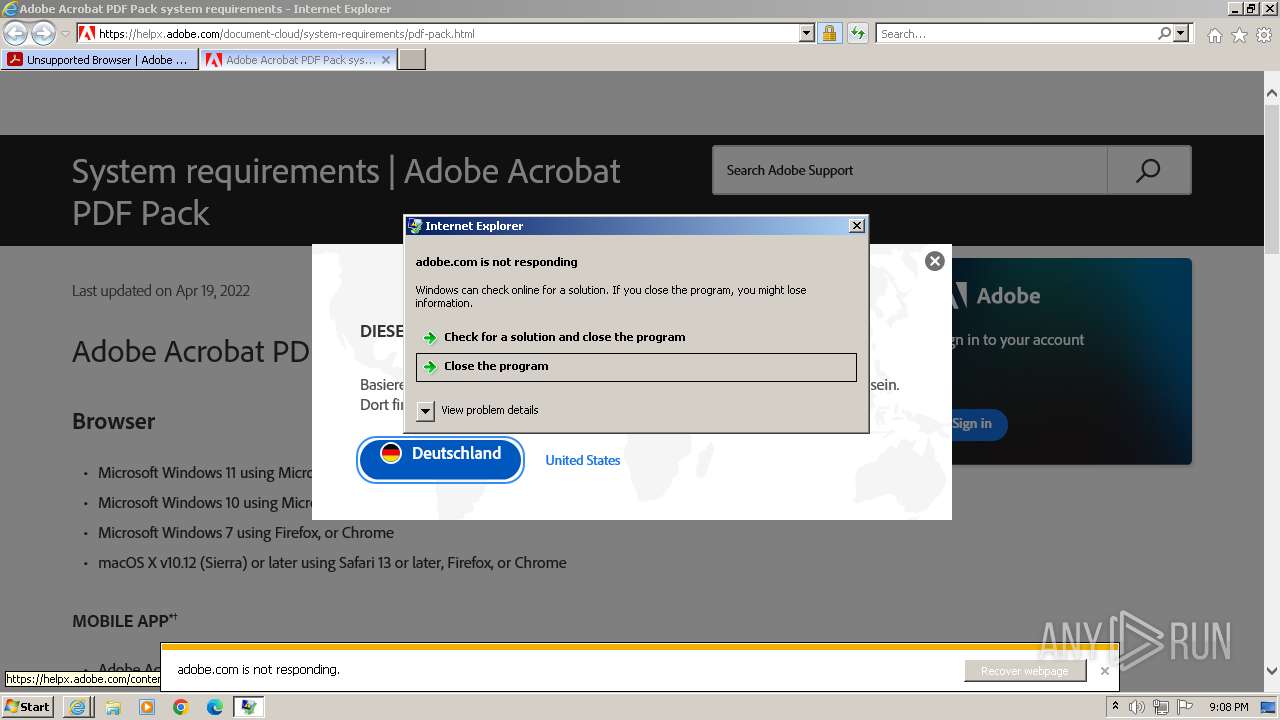This screenshot has height=720, width=1280.
Task: Open the address bar dropdown arrow
Action: click(x=807, y=33)
